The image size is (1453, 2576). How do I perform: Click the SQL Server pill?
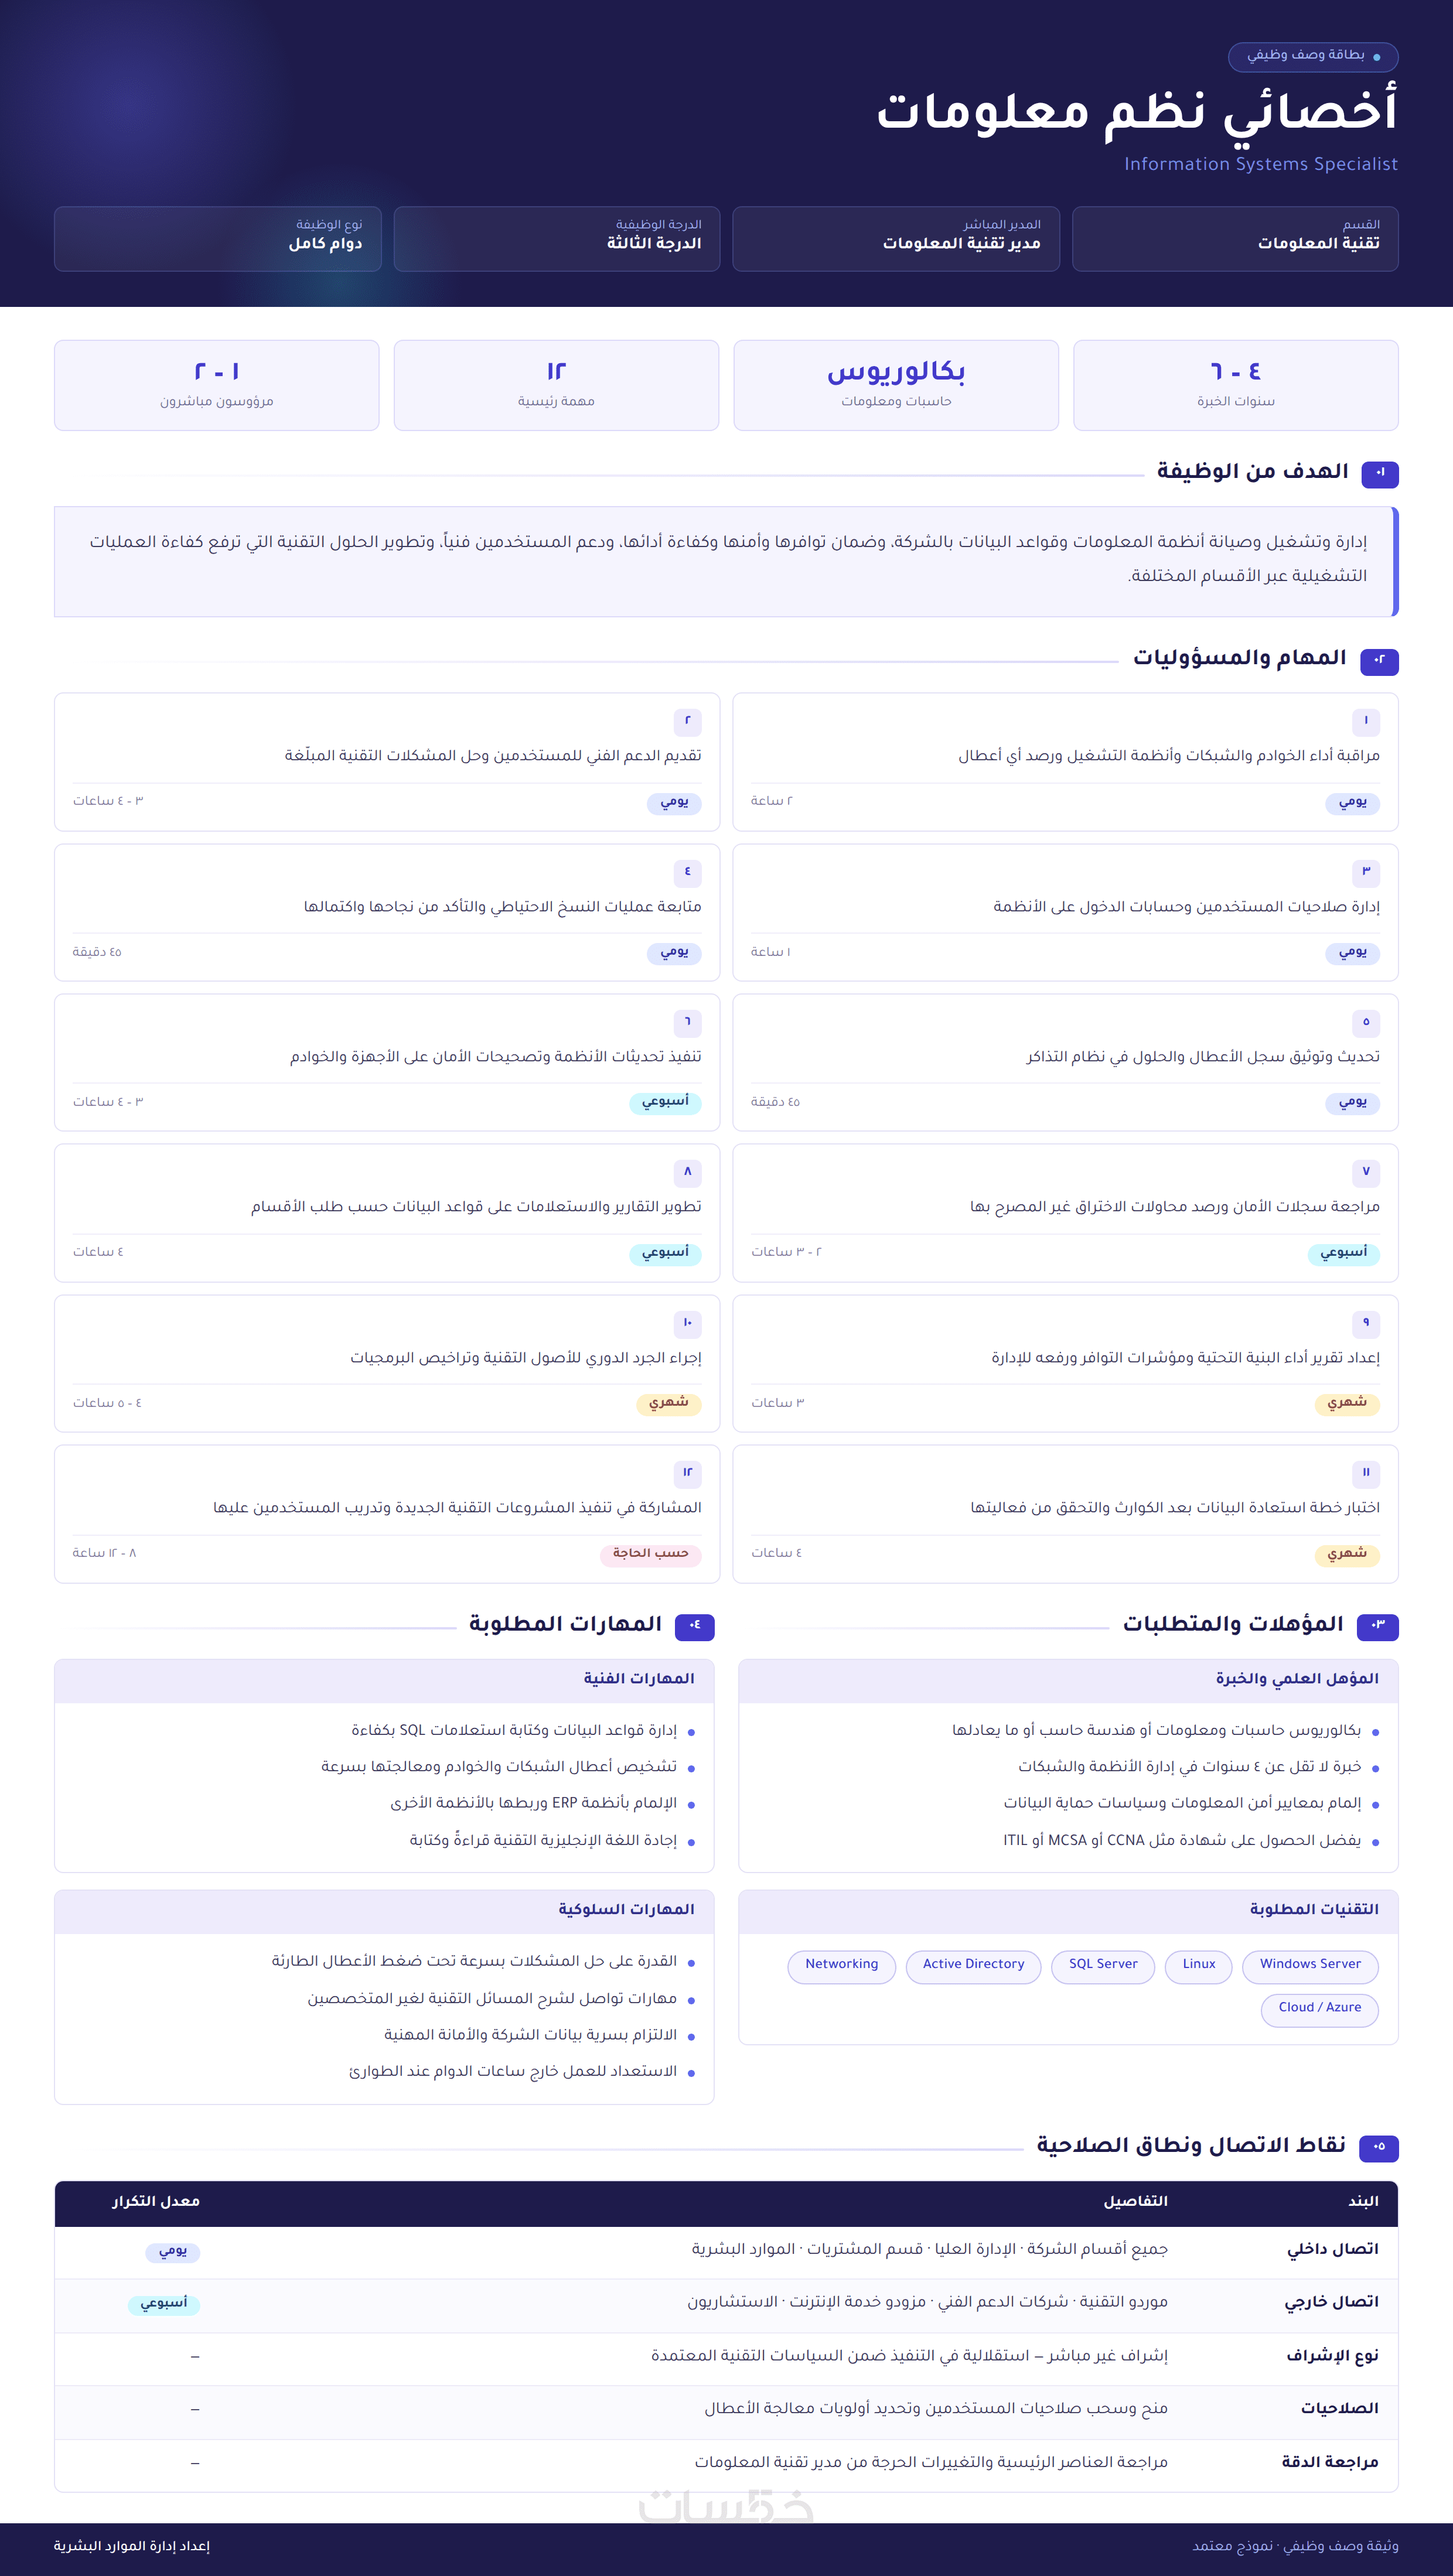[x=1102, y=1965]
